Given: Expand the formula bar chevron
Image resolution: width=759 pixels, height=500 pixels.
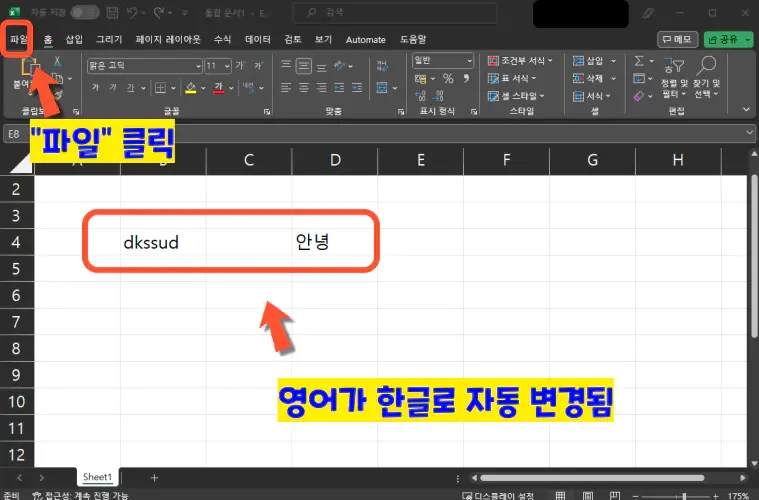Looking at the screenshot, I should [x=749, y=133].
